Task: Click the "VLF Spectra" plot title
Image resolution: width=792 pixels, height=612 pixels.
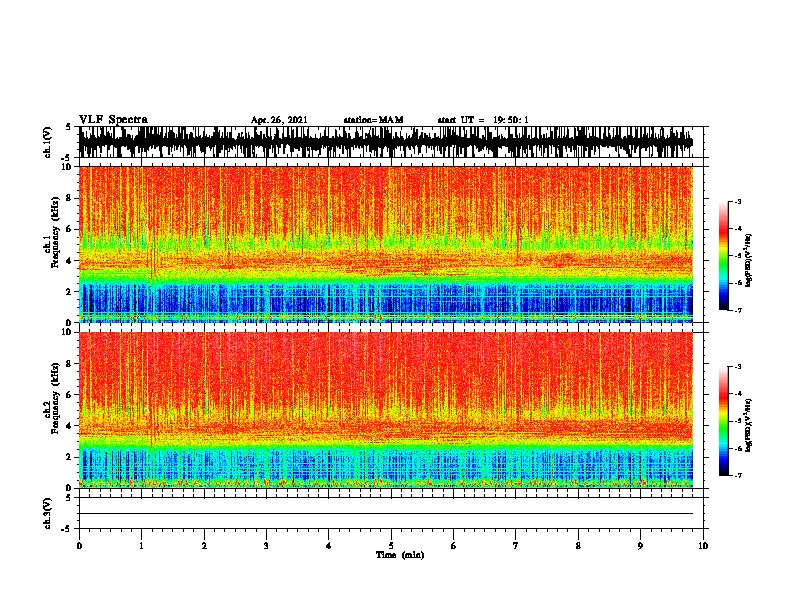Action: [113, 120]
